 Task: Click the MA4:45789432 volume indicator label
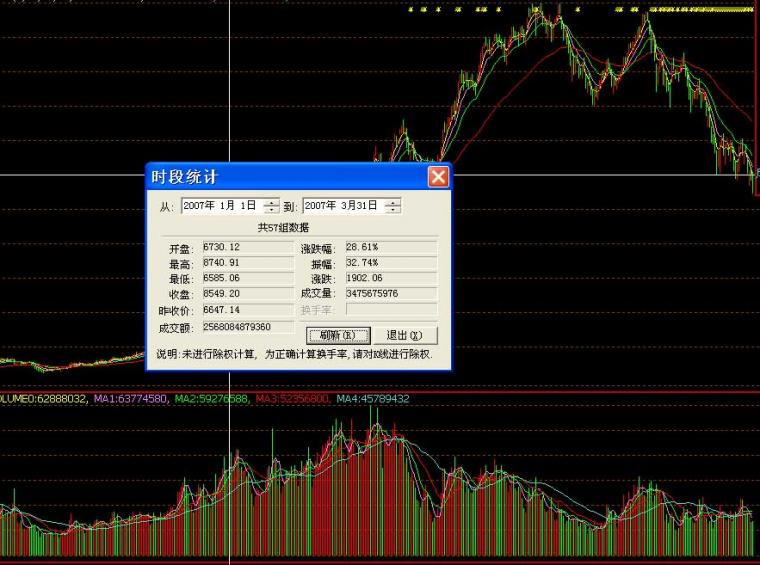373,399
